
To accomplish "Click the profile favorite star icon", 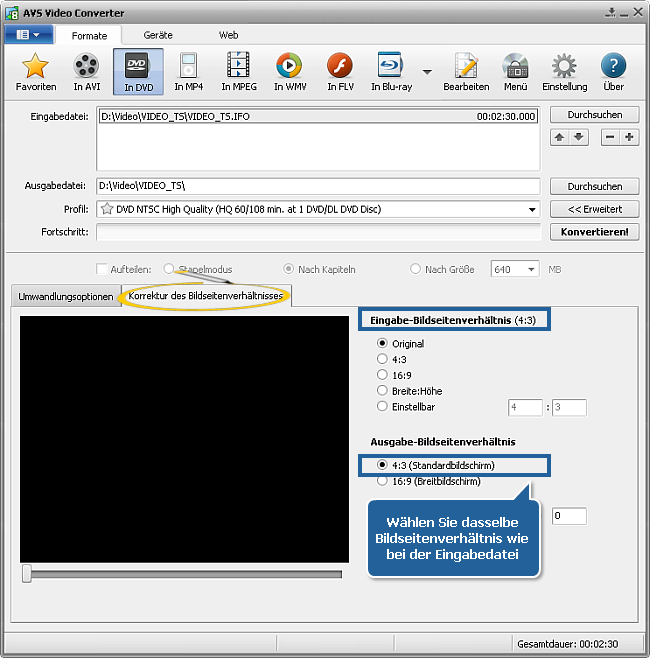I will coord(107,209).
